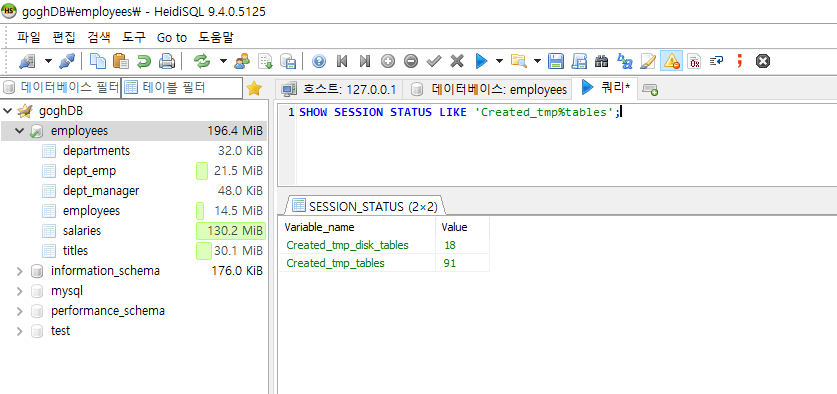Open the 파일 menu
This screenshot has height=394, width=837.
point(29,38)
